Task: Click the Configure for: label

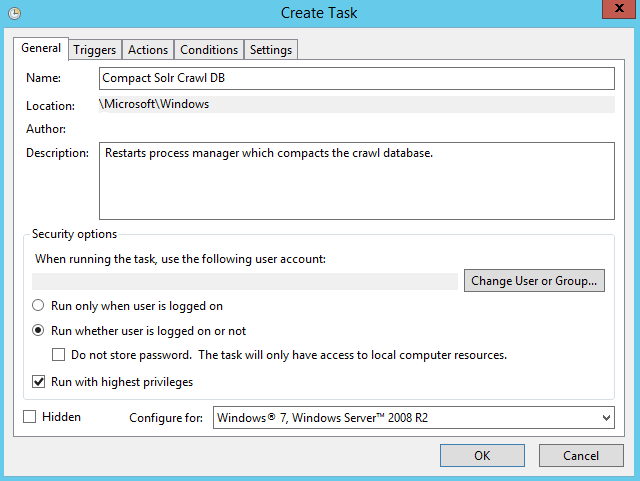Action: [x=166, y=418]
